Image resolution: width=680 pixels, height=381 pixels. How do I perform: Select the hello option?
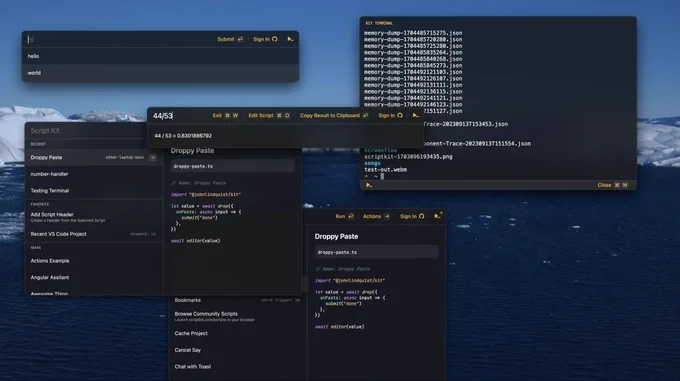(160, 56)
